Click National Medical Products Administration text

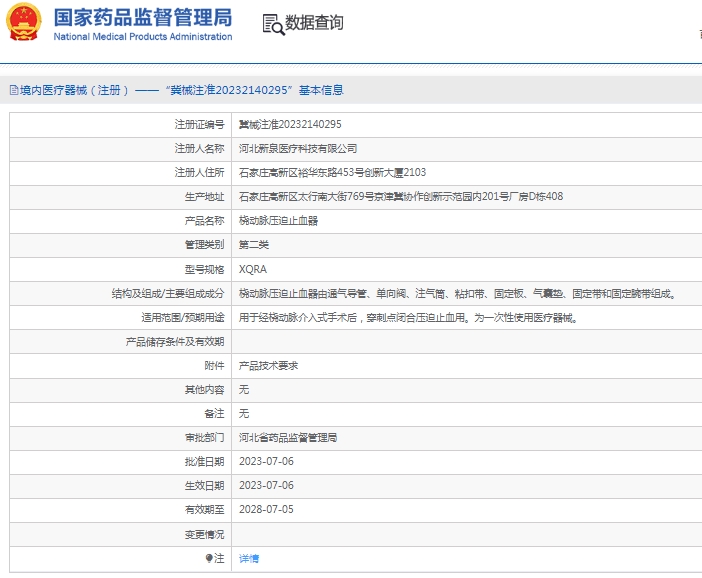coord(143,37)
